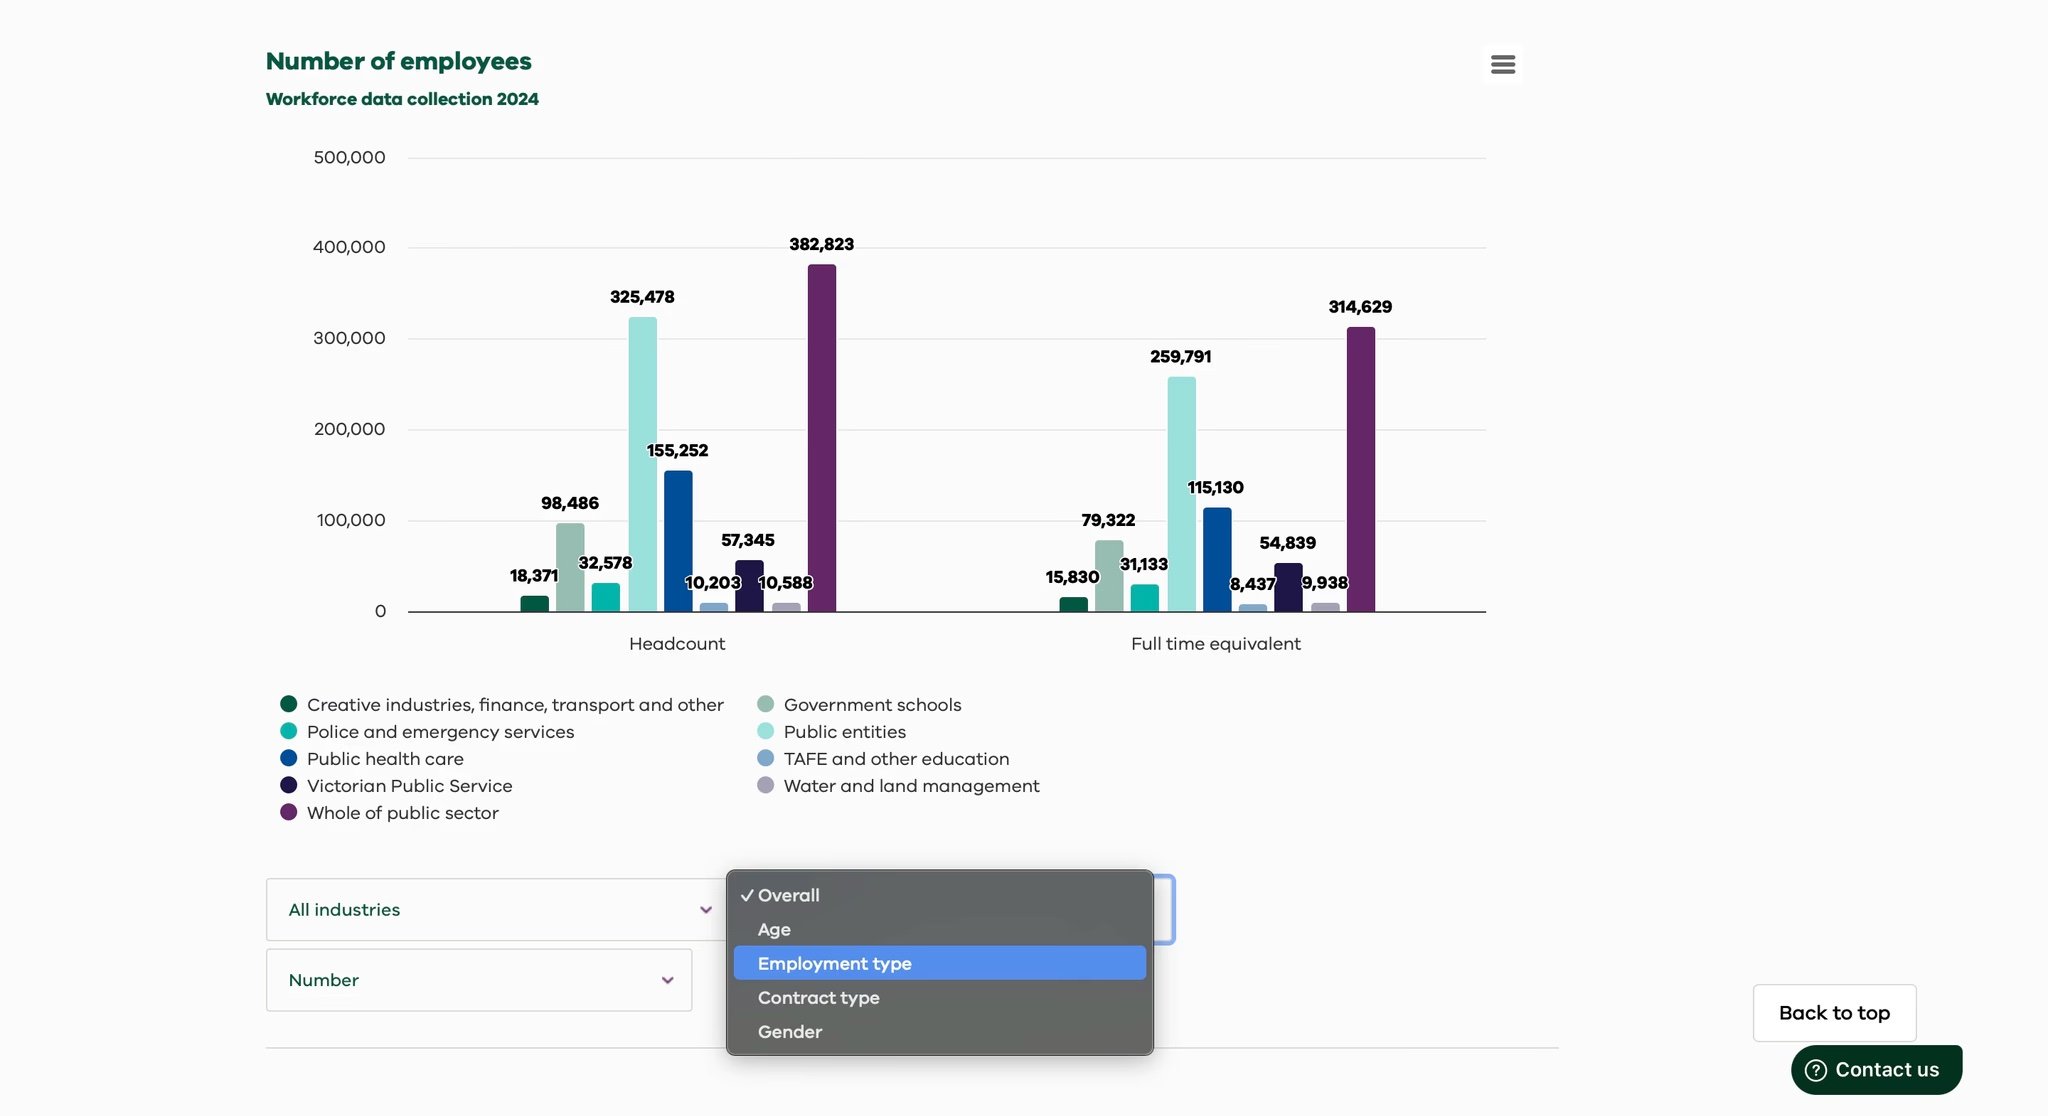Screen dimensions: 2048x1116
Task: Select Gender from the breakdown menu
Action: [789, 1031]
